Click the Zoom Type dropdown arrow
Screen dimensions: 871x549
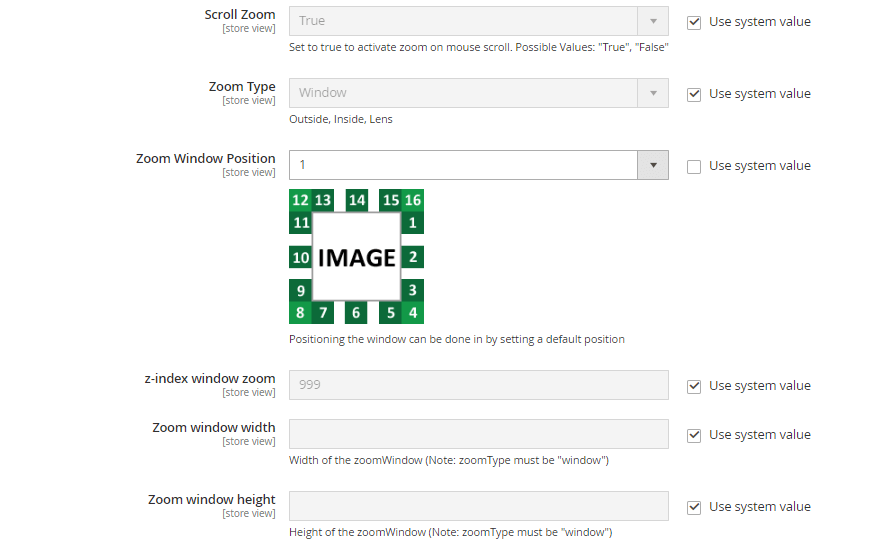pos(654,93)
